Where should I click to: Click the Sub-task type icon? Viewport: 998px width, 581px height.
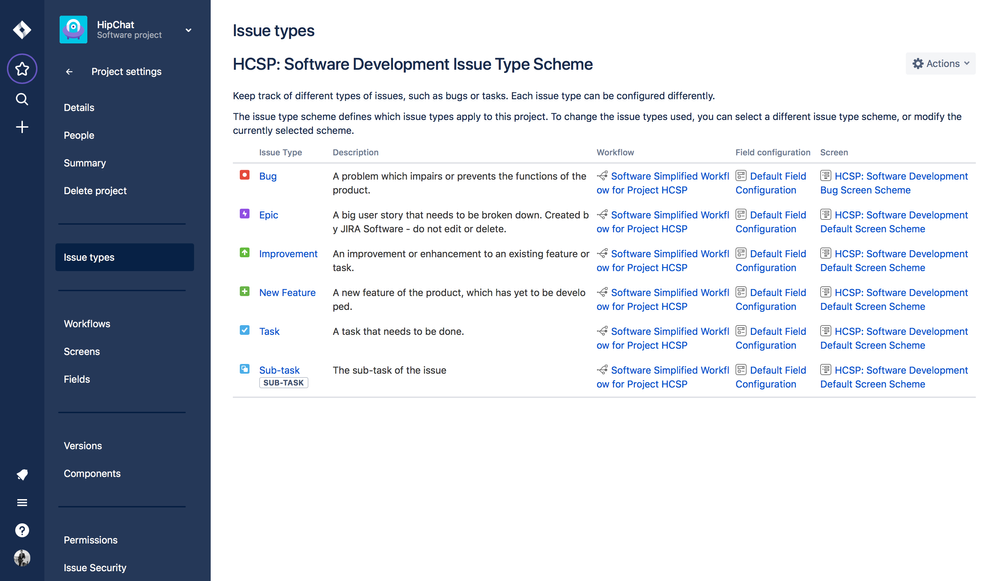tap(244, 369)
